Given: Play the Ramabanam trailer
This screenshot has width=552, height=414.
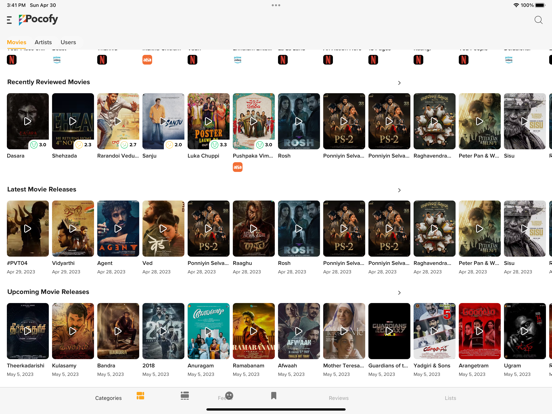Looking at the screenshot, I should 253,331.
